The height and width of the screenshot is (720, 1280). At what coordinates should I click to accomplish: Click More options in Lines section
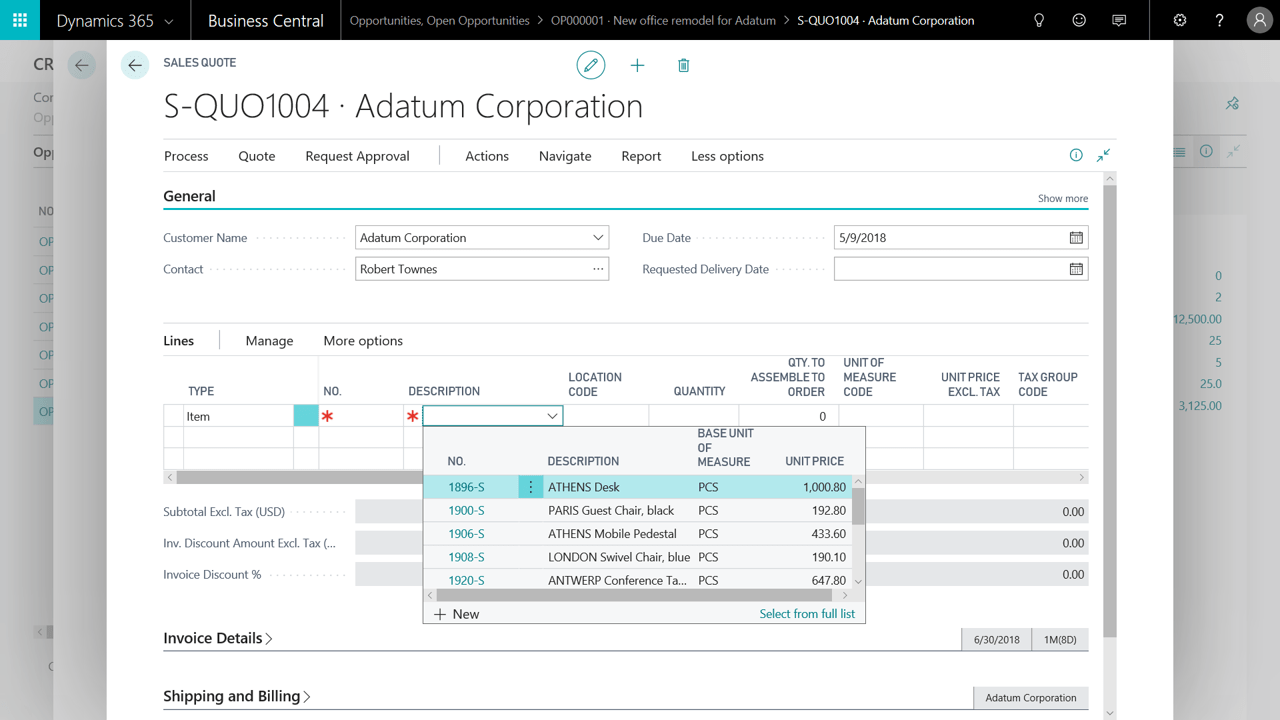click(363, 341)
